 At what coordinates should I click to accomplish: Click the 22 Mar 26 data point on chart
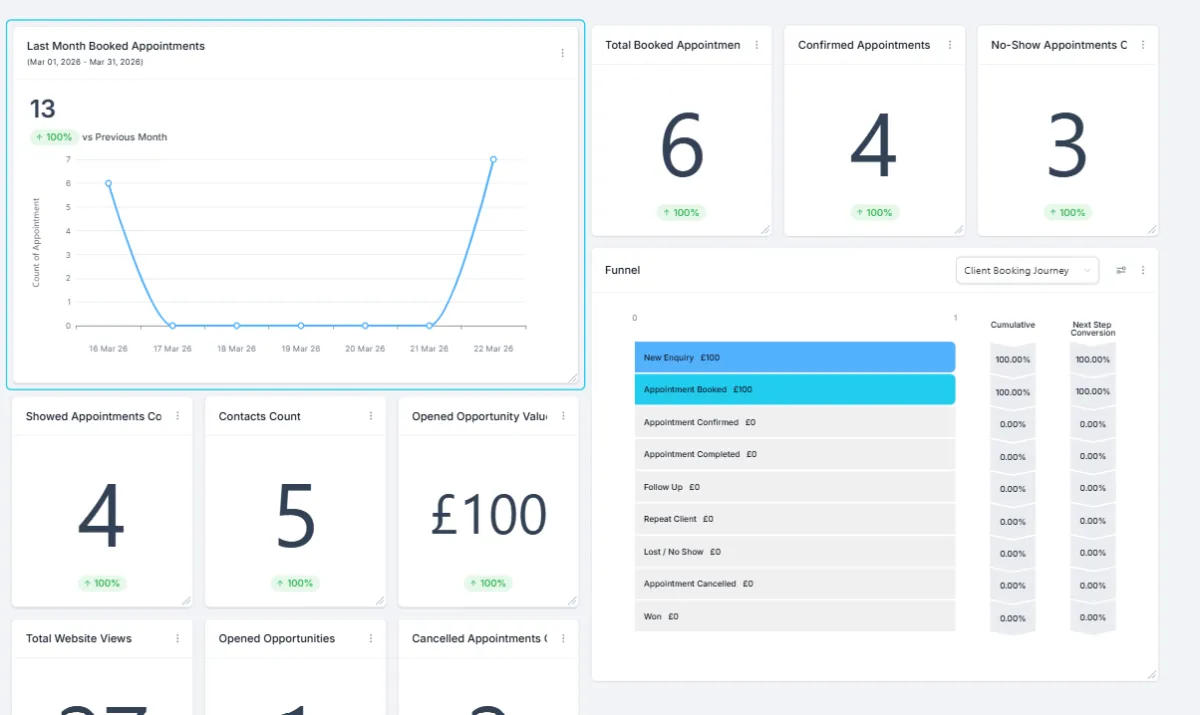tap(493, 159)
